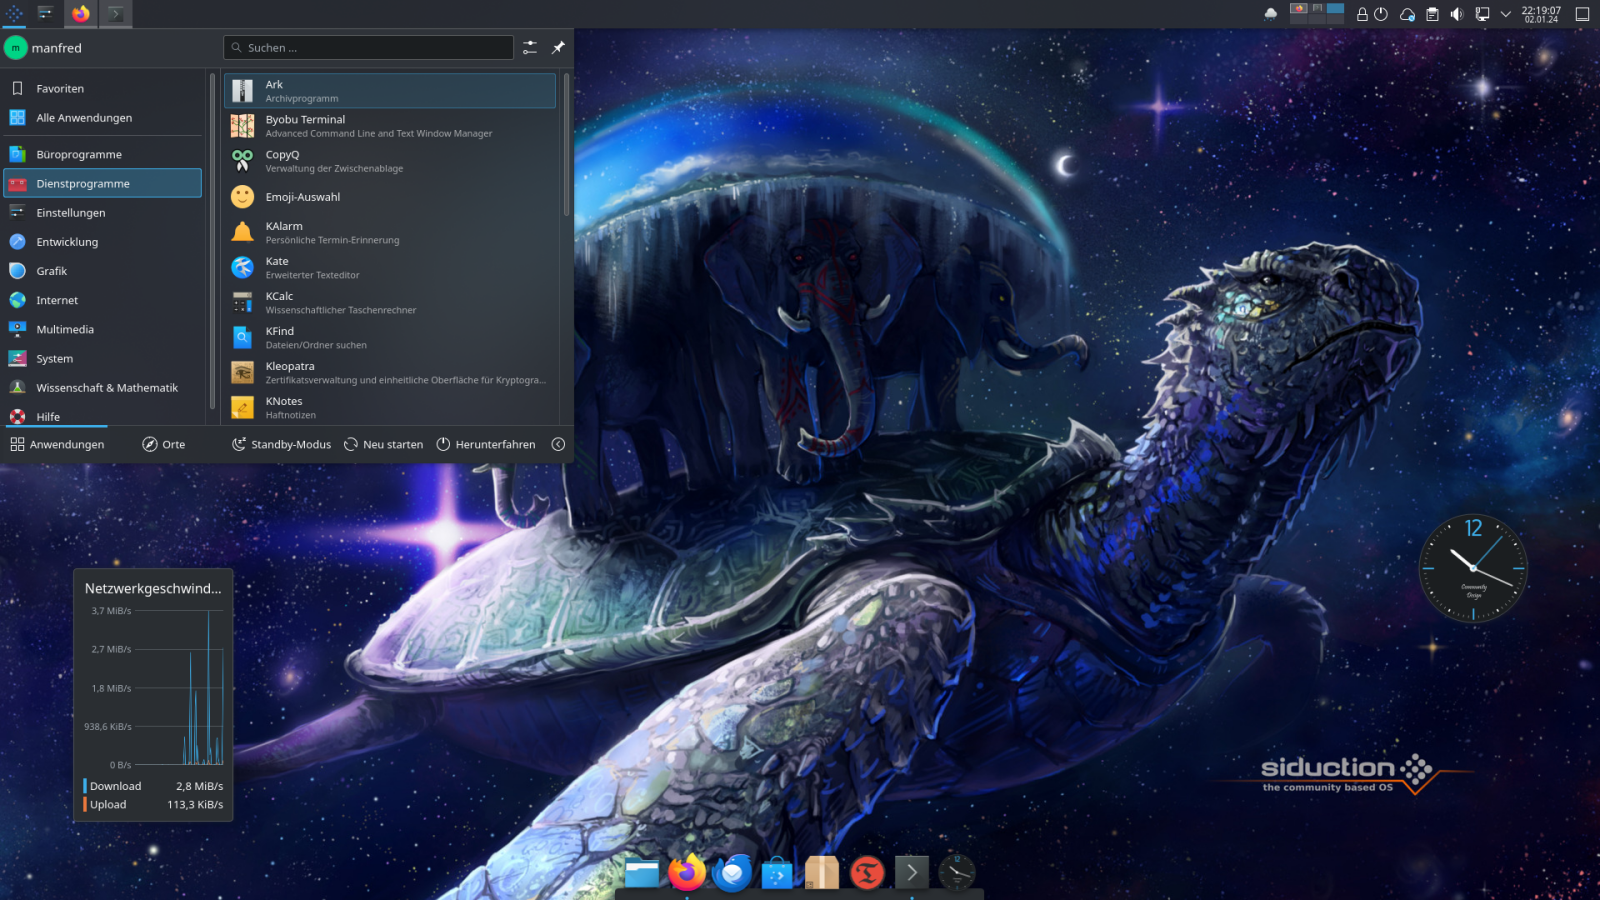
Task: Open the red T application in the dock
Action: [867, 873]
